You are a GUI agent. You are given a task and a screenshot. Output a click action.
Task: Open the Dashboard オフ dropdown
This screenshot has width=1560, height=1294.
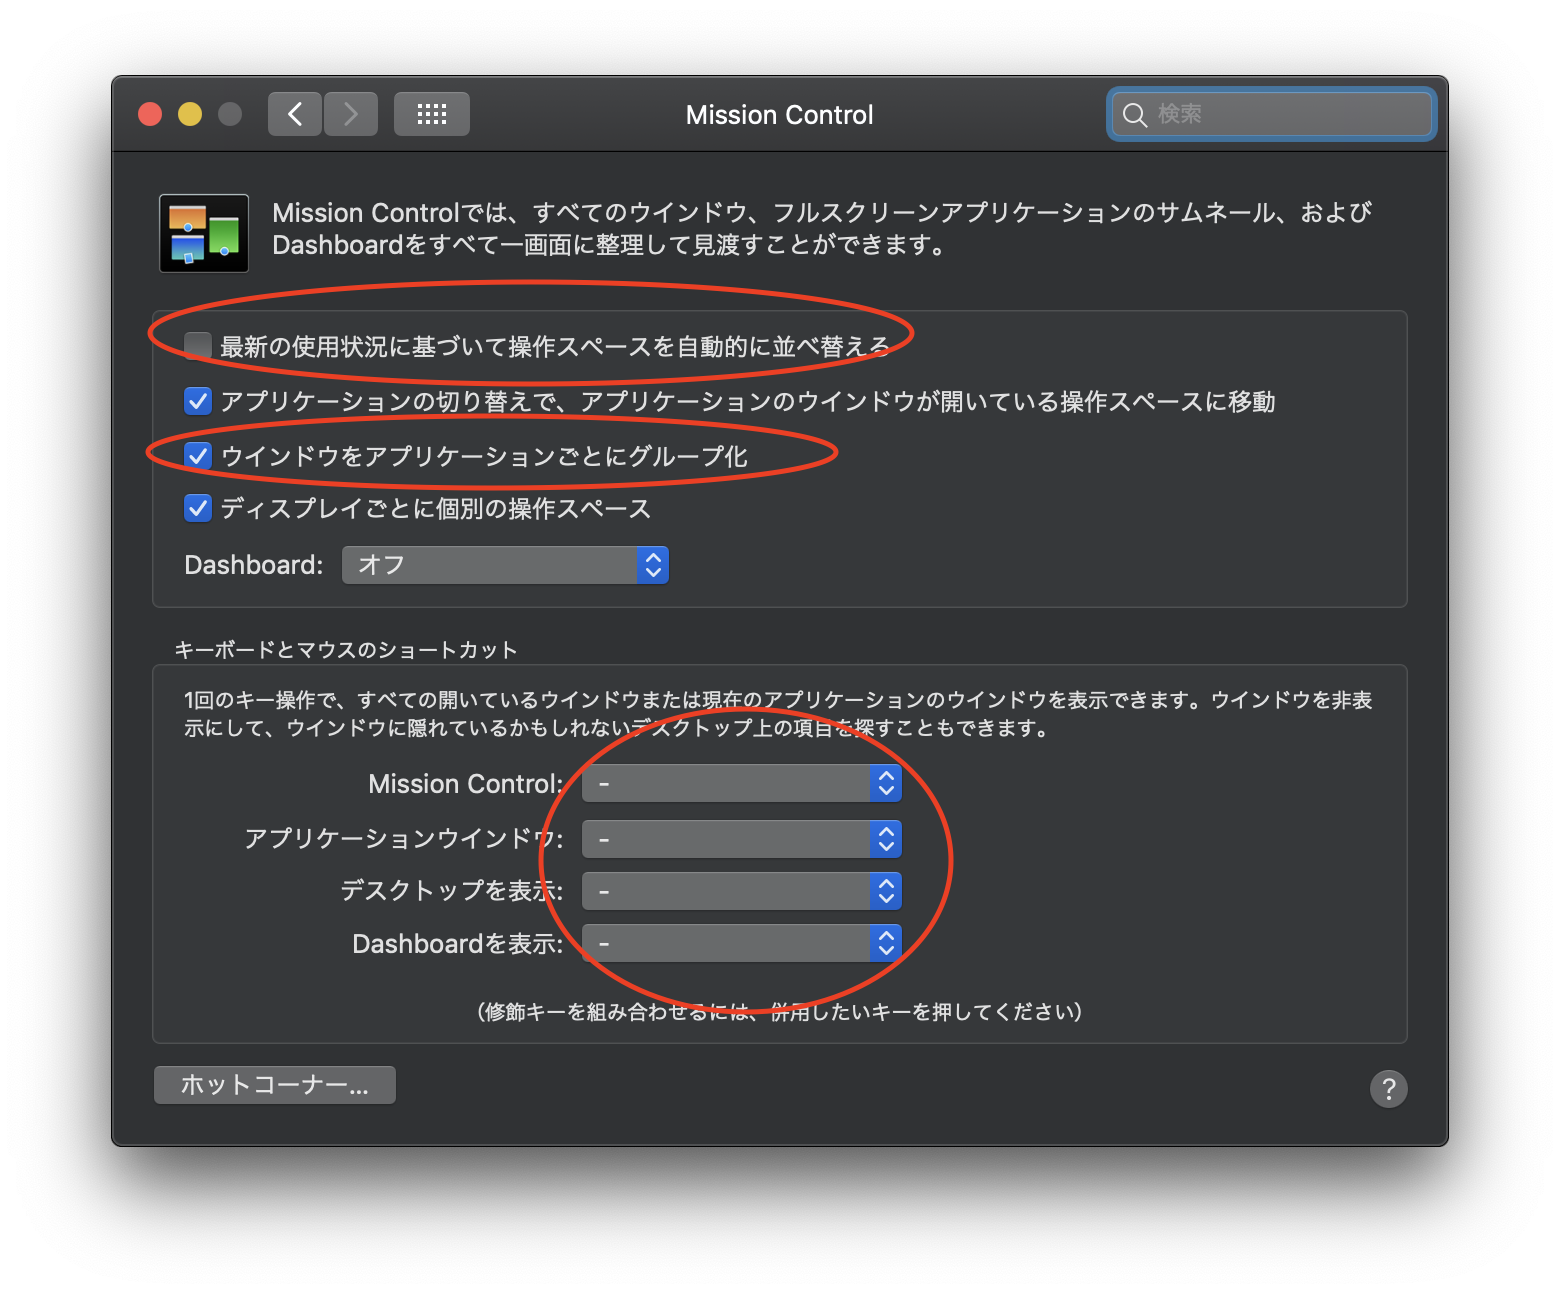[x=505, y=565]
